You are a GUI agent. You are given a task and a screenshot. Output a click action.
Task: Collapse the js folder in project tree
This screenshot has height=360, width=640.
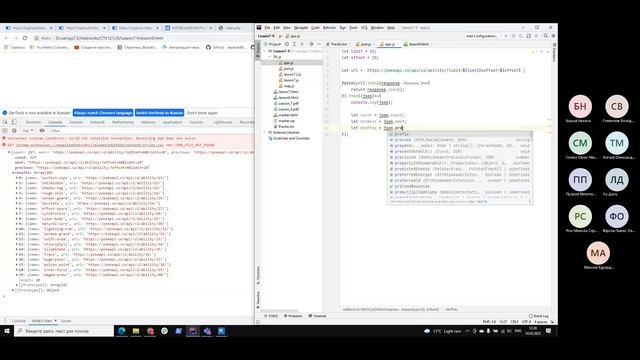click(270, 57)
